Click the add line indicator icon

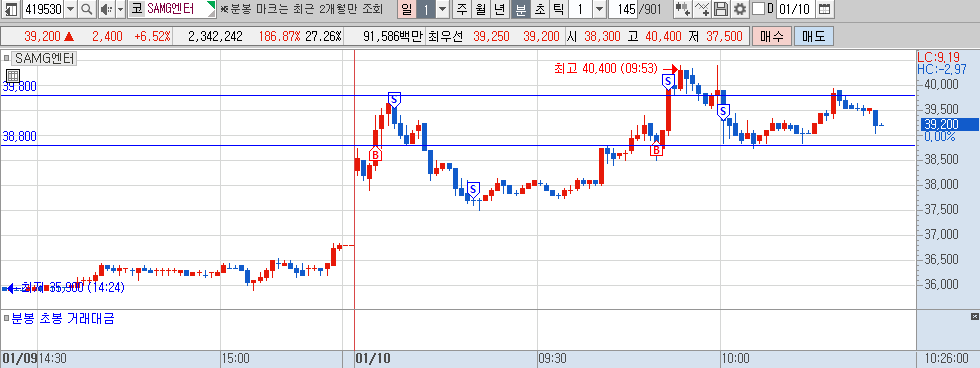tap(702, 9)
